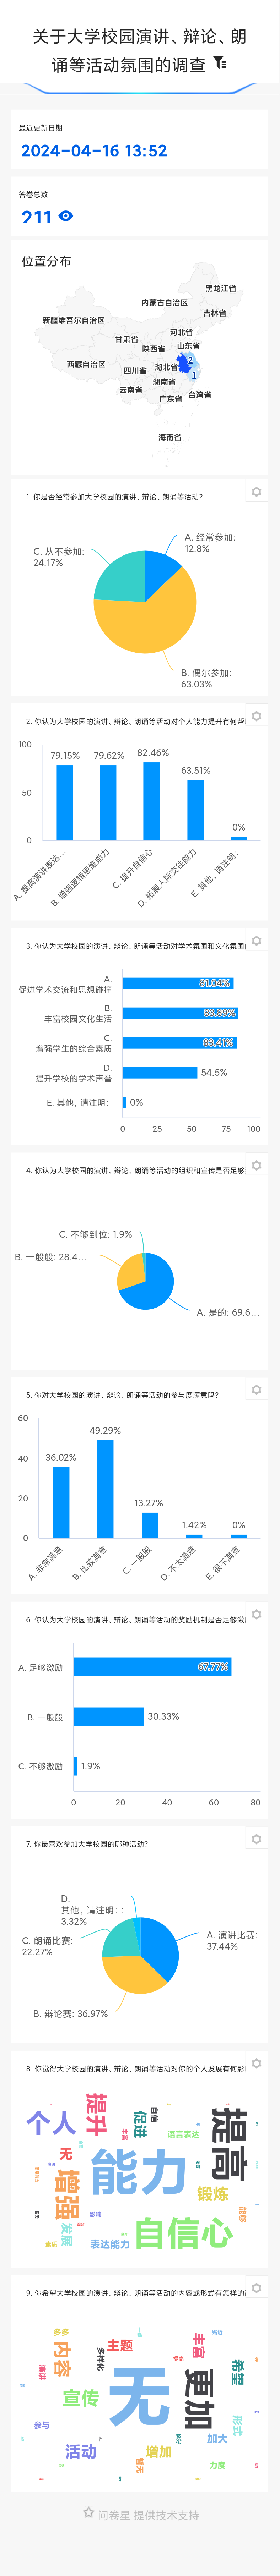Open settings gear for question 1 chart
The width and height of the screenshot is (280, 2576).
pyautogui.click(x=256, y=492)
